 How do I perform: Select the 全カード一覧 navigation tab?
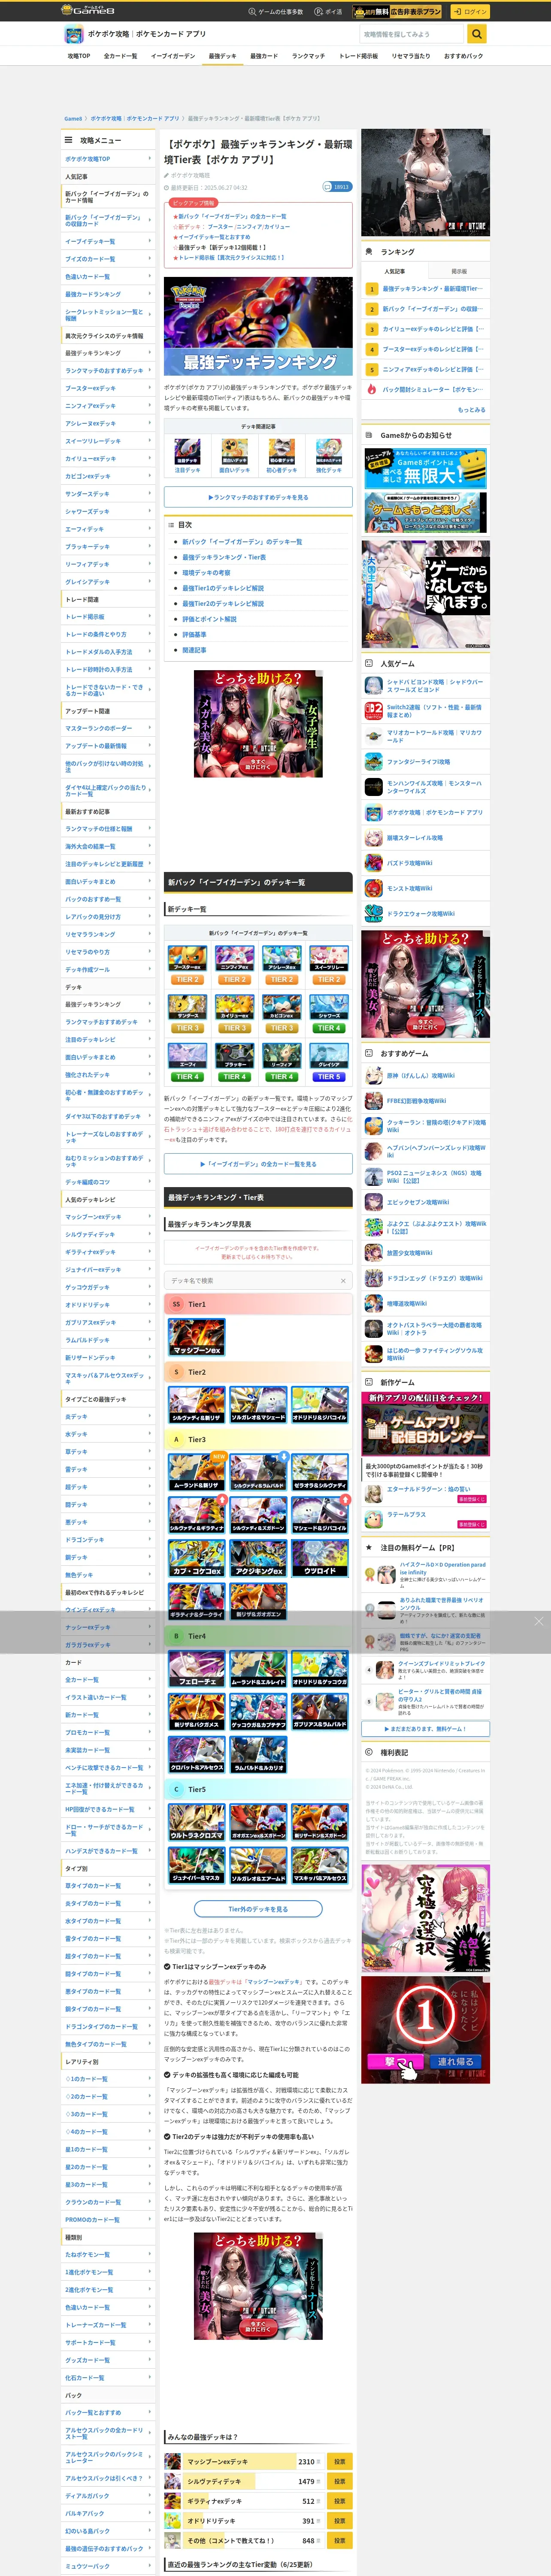120,56
